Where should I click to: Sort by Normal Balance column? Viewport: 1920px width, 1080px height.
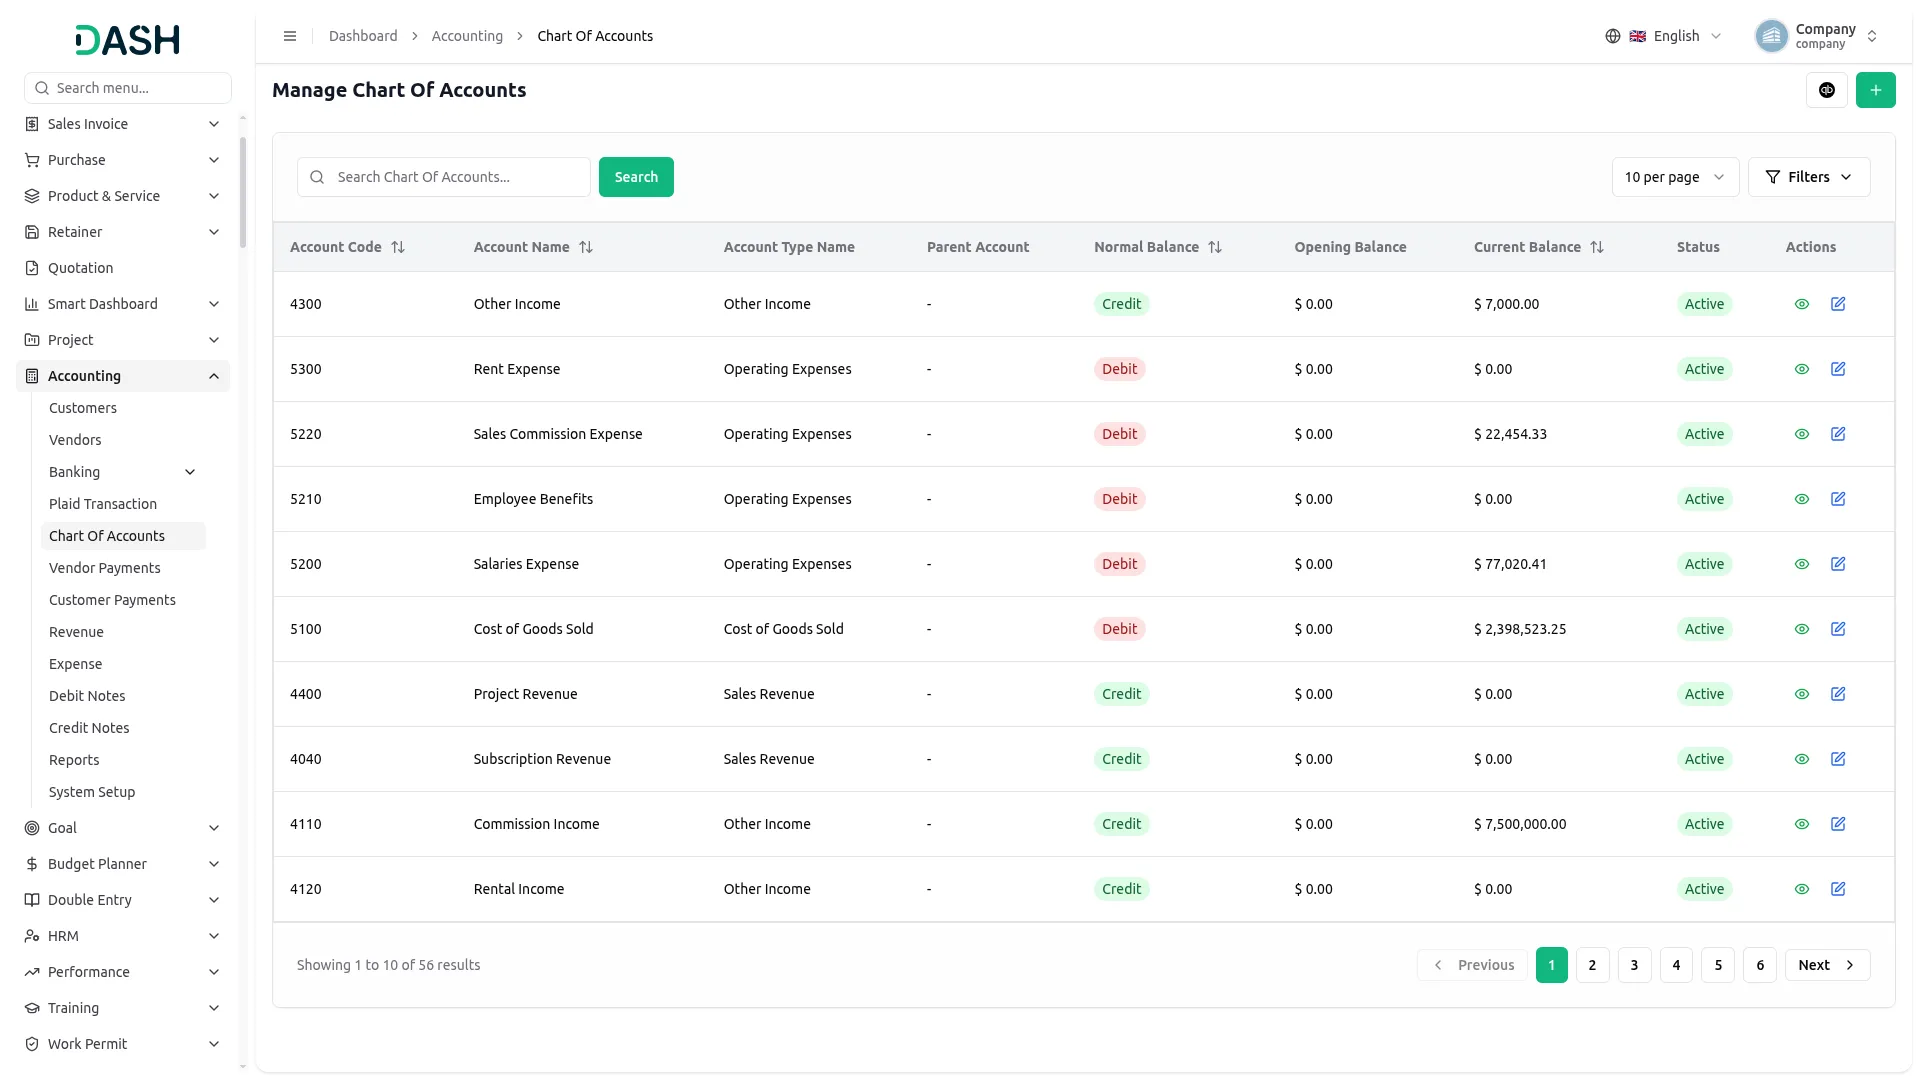pyautogui.click(x=1215, y=247)
